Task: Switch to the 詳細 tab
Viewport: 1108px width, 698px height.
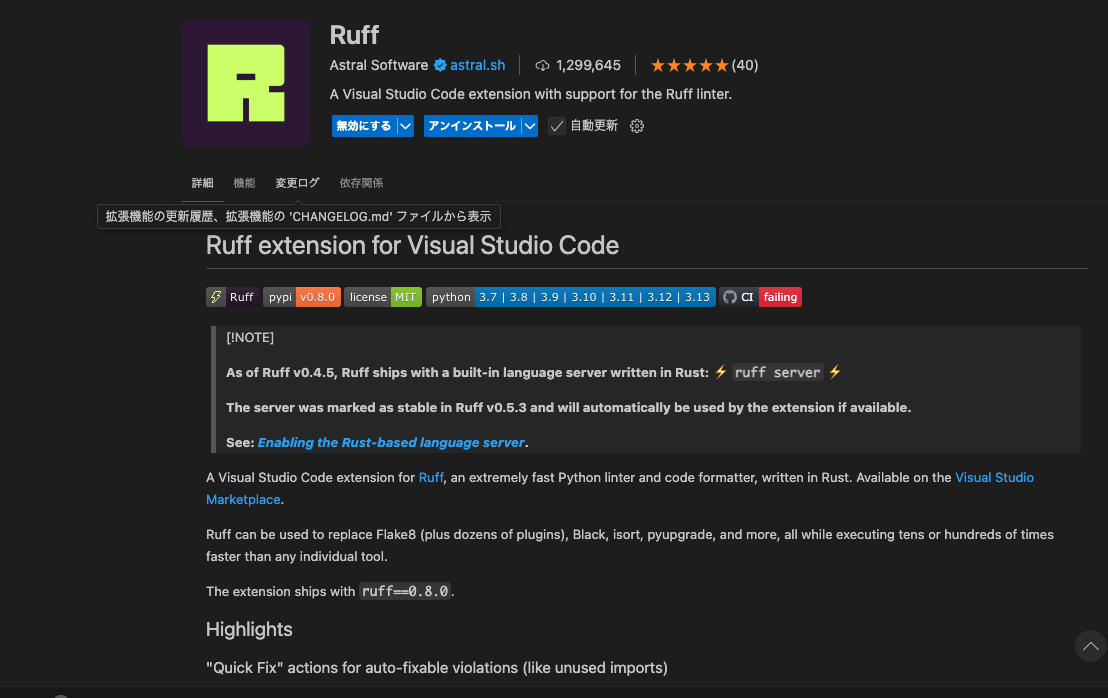Action: (x=202, y=183)
